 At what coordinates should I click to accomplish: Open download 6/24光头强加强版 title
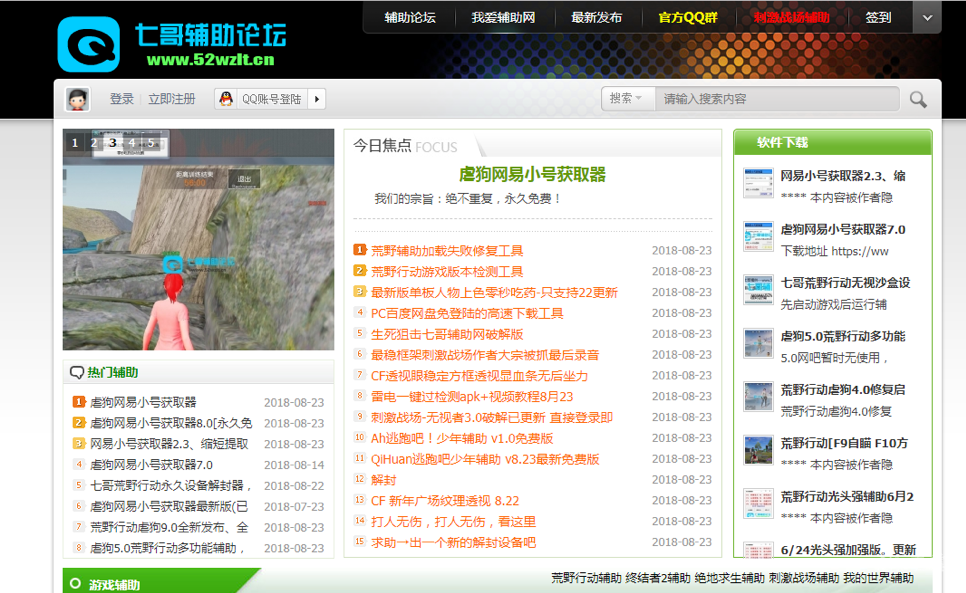(848, 549)
